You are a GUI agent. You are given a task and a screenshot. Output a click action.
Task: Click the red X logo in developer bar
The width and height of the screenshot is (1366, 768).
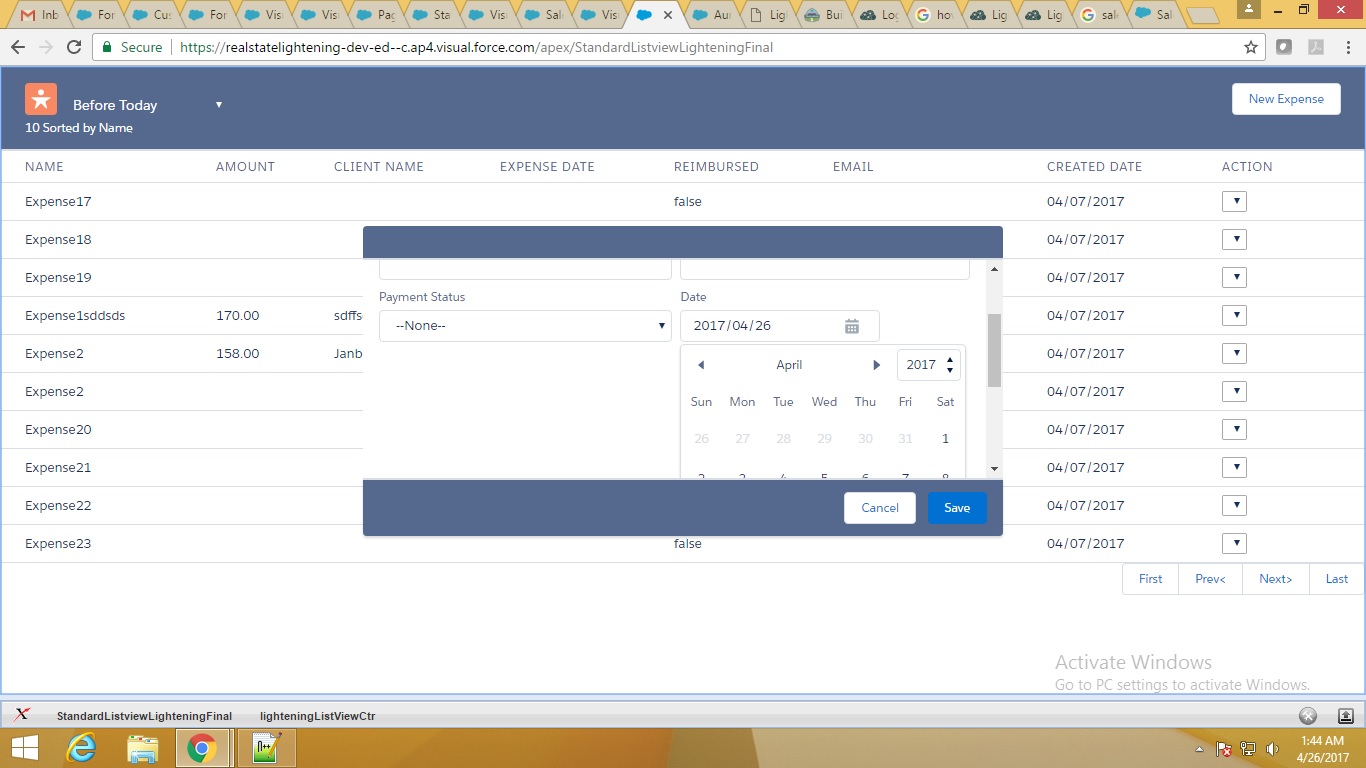(21, 714)
